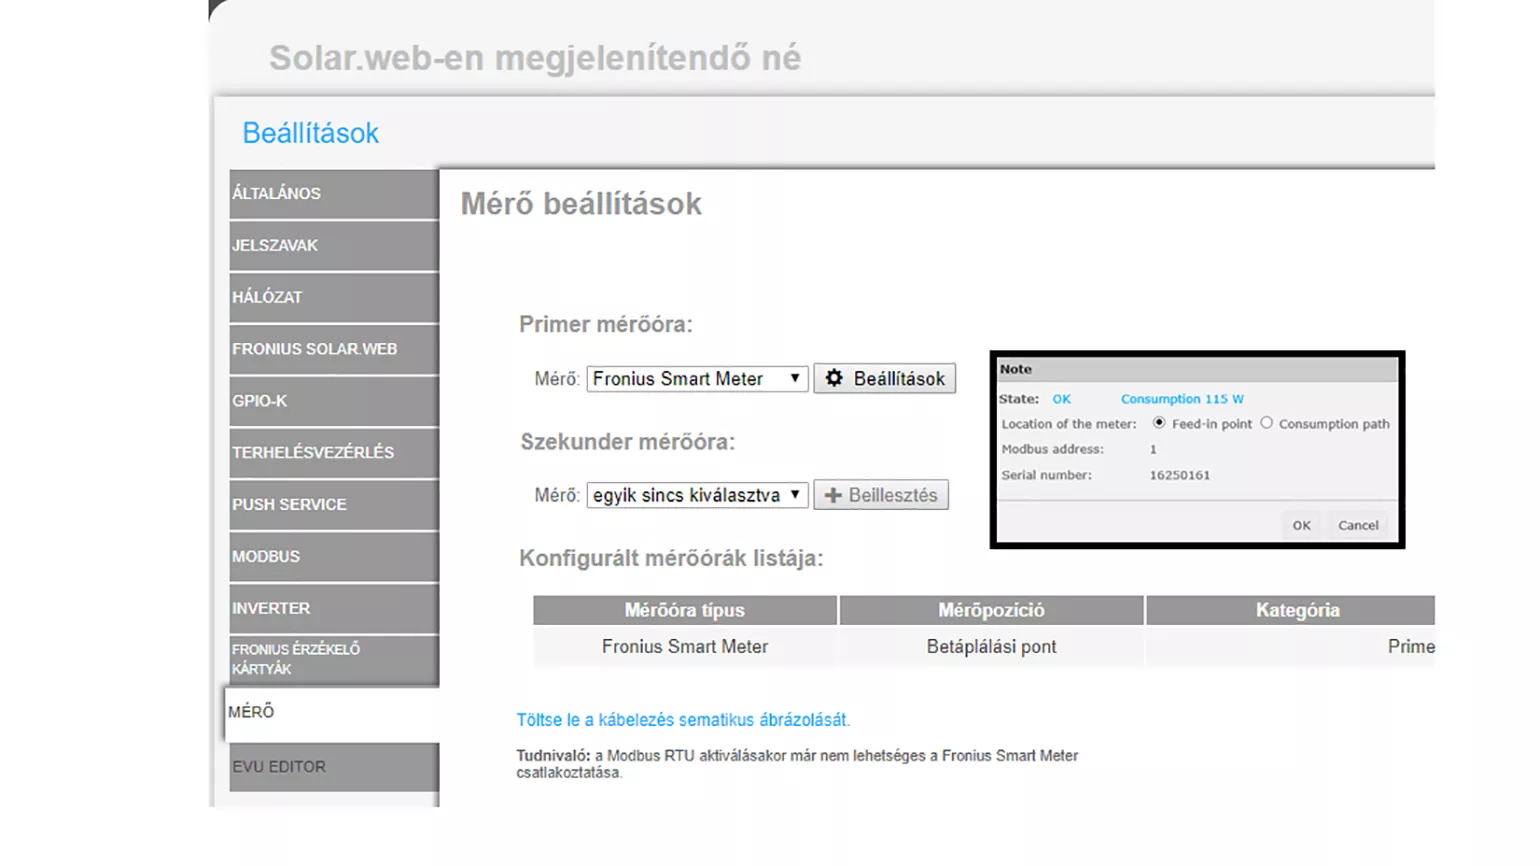Click Konfigurált mérőórák listája heading
This screenshot has width=1540, height=866.
[x=671, y=558]
